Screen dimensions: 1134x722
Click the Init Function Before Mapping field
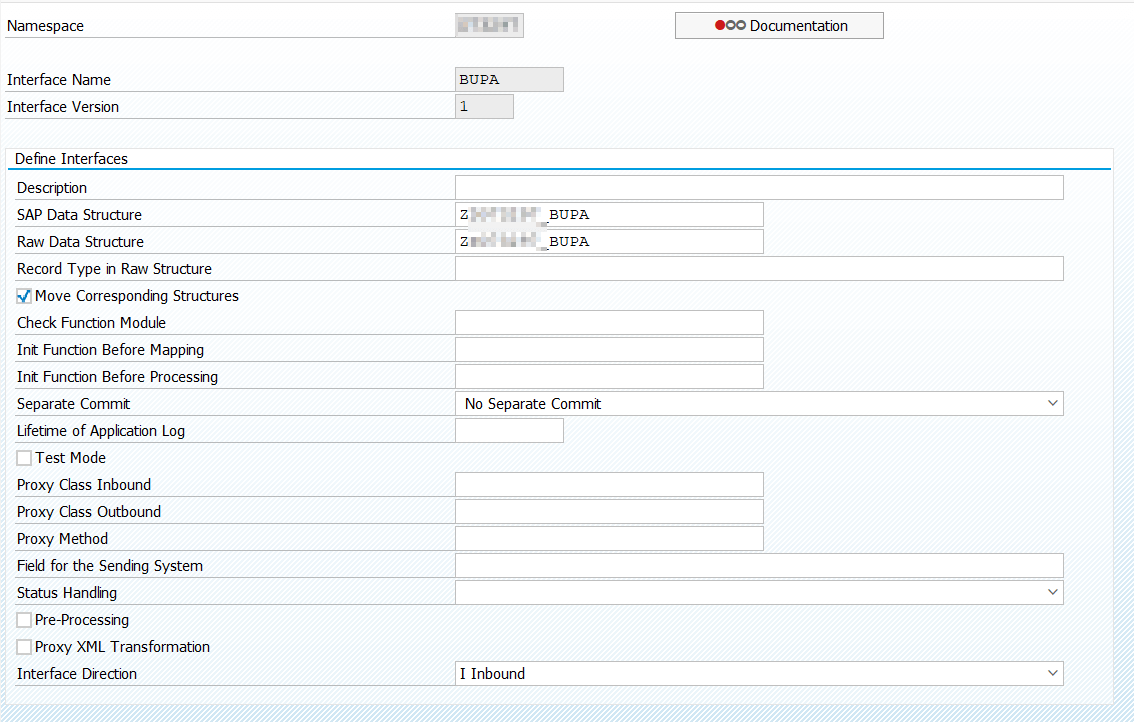pyautogui.click(x=609, y=349)
